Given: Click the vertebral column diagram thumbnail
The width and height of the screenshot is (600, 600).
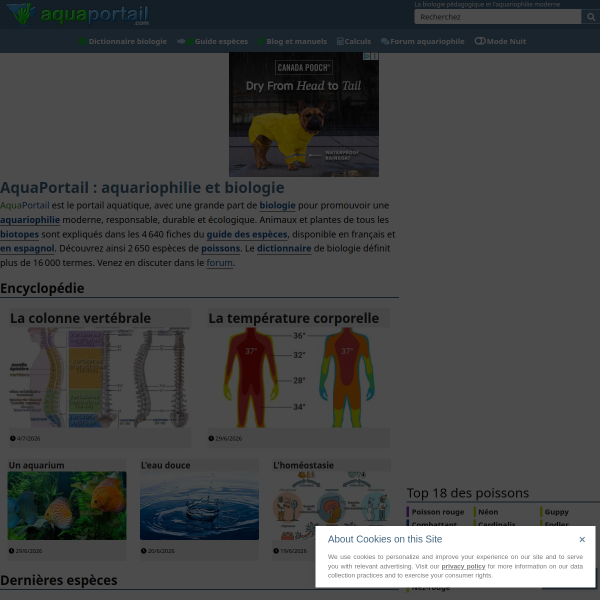Looking at the screenshot, I should click(x=100, y=377).
